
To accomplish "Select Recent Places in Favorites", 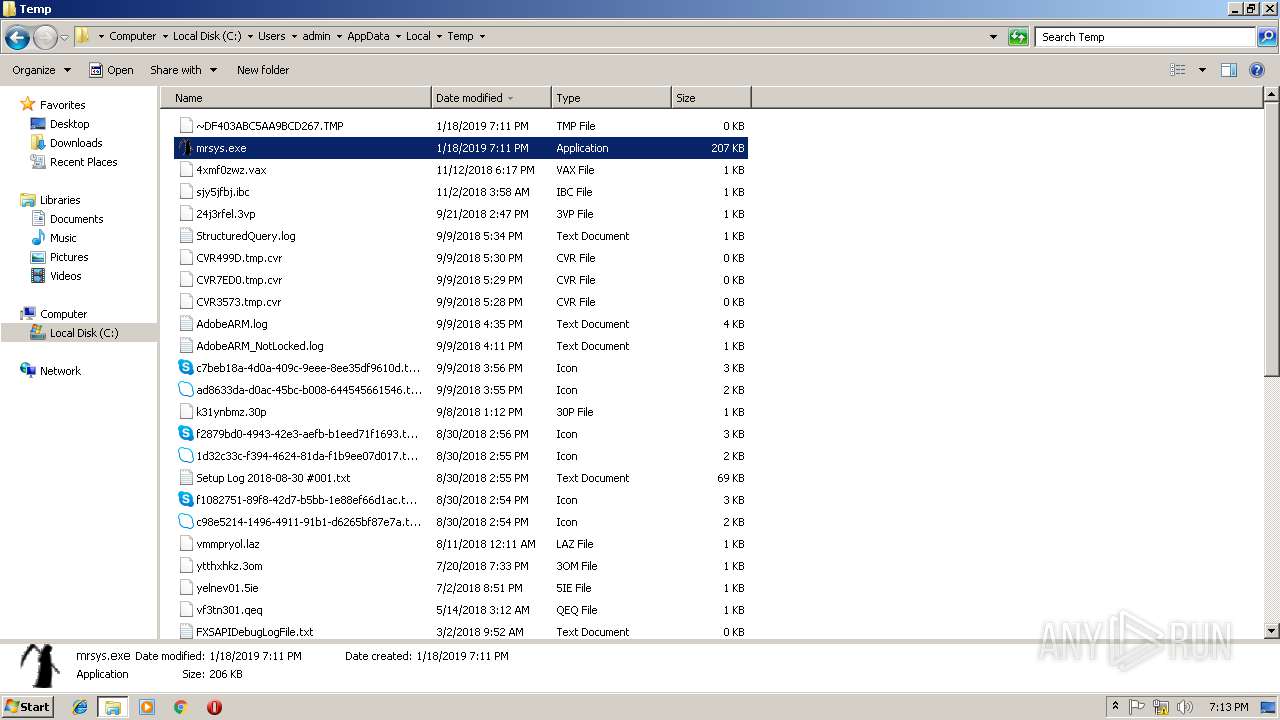I will pos(84,162).
